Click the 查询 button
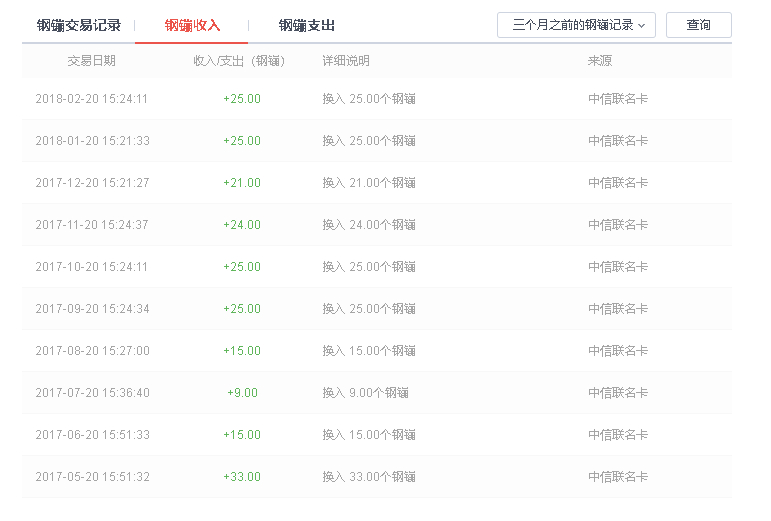771x521 pixels. pos(699,25)
